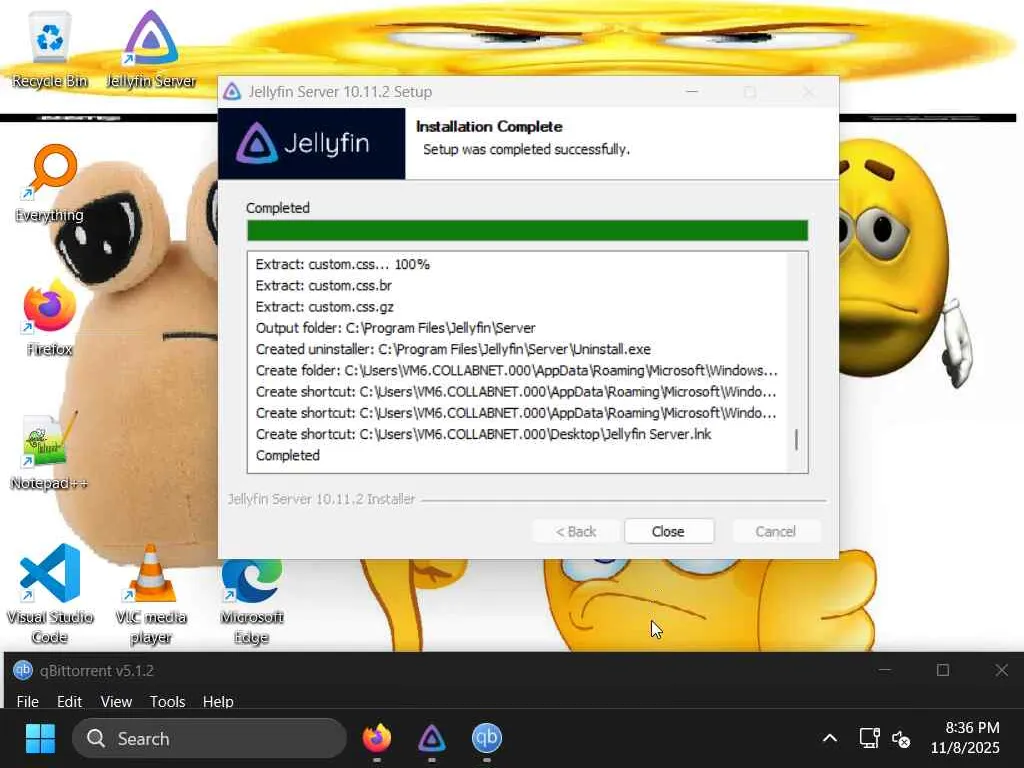Click the install log scrollbar thumb
The height and width of the screenshot is (768, 1024).
click(796, 440)
